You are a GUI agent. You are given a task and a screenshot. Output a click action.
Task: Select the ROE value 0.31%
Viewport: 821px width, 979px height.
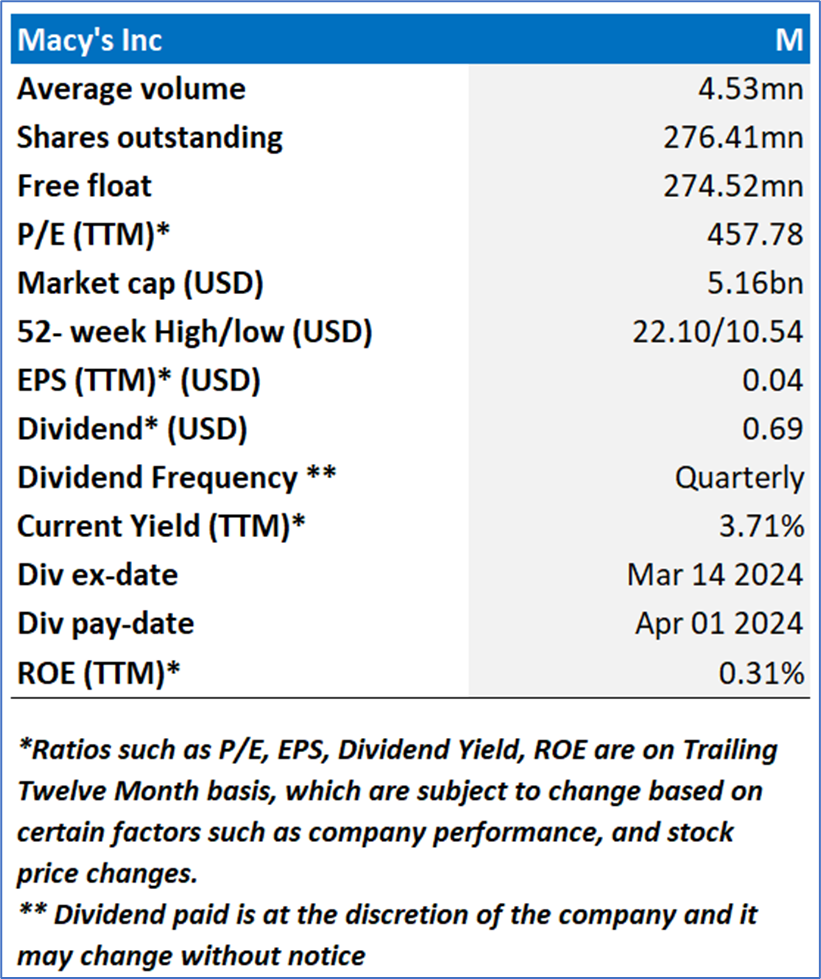pyautogui.click(x=761, y=672)
